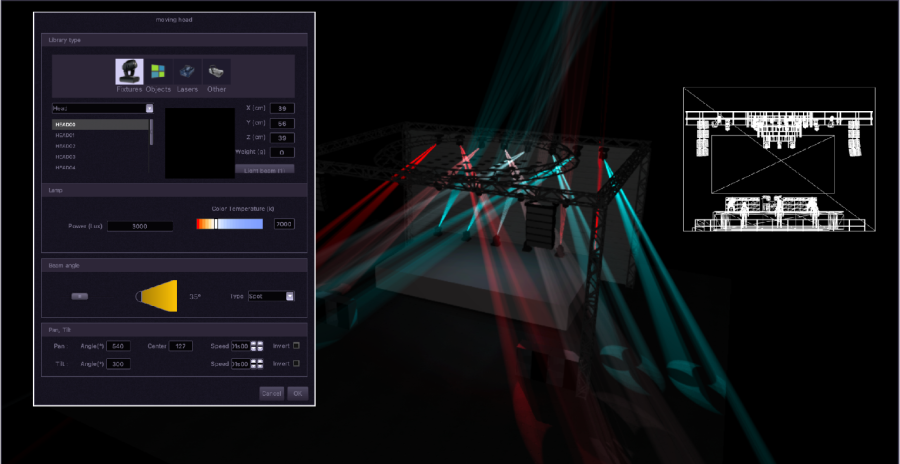Click the yellow beam angle cone preview

point(158,295)
